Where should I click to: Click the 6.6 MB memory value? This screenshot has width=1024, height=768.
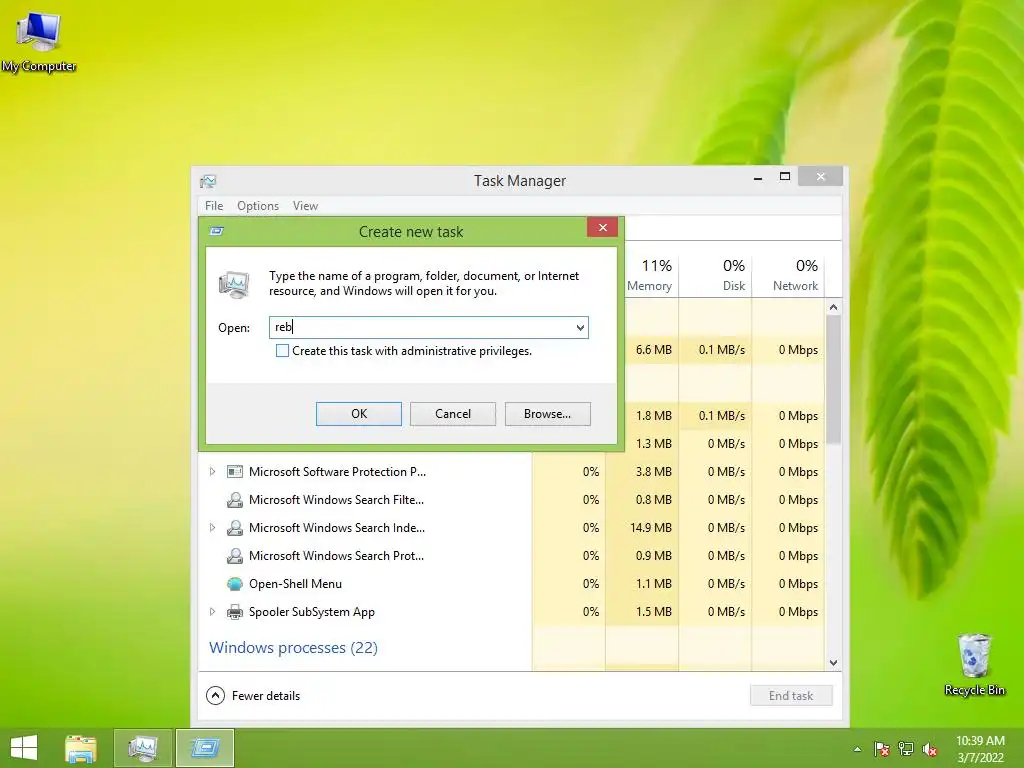coord(654,350)
